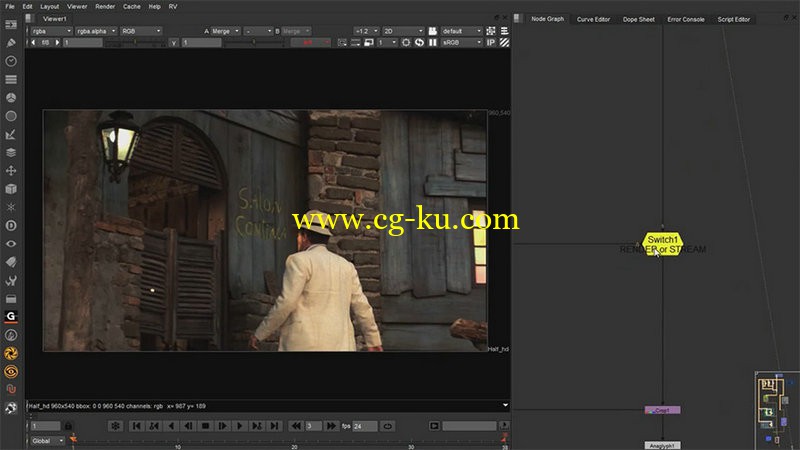Toggle the viewer pause updating button
Screen dimensions: 800x450
point(433,42)
